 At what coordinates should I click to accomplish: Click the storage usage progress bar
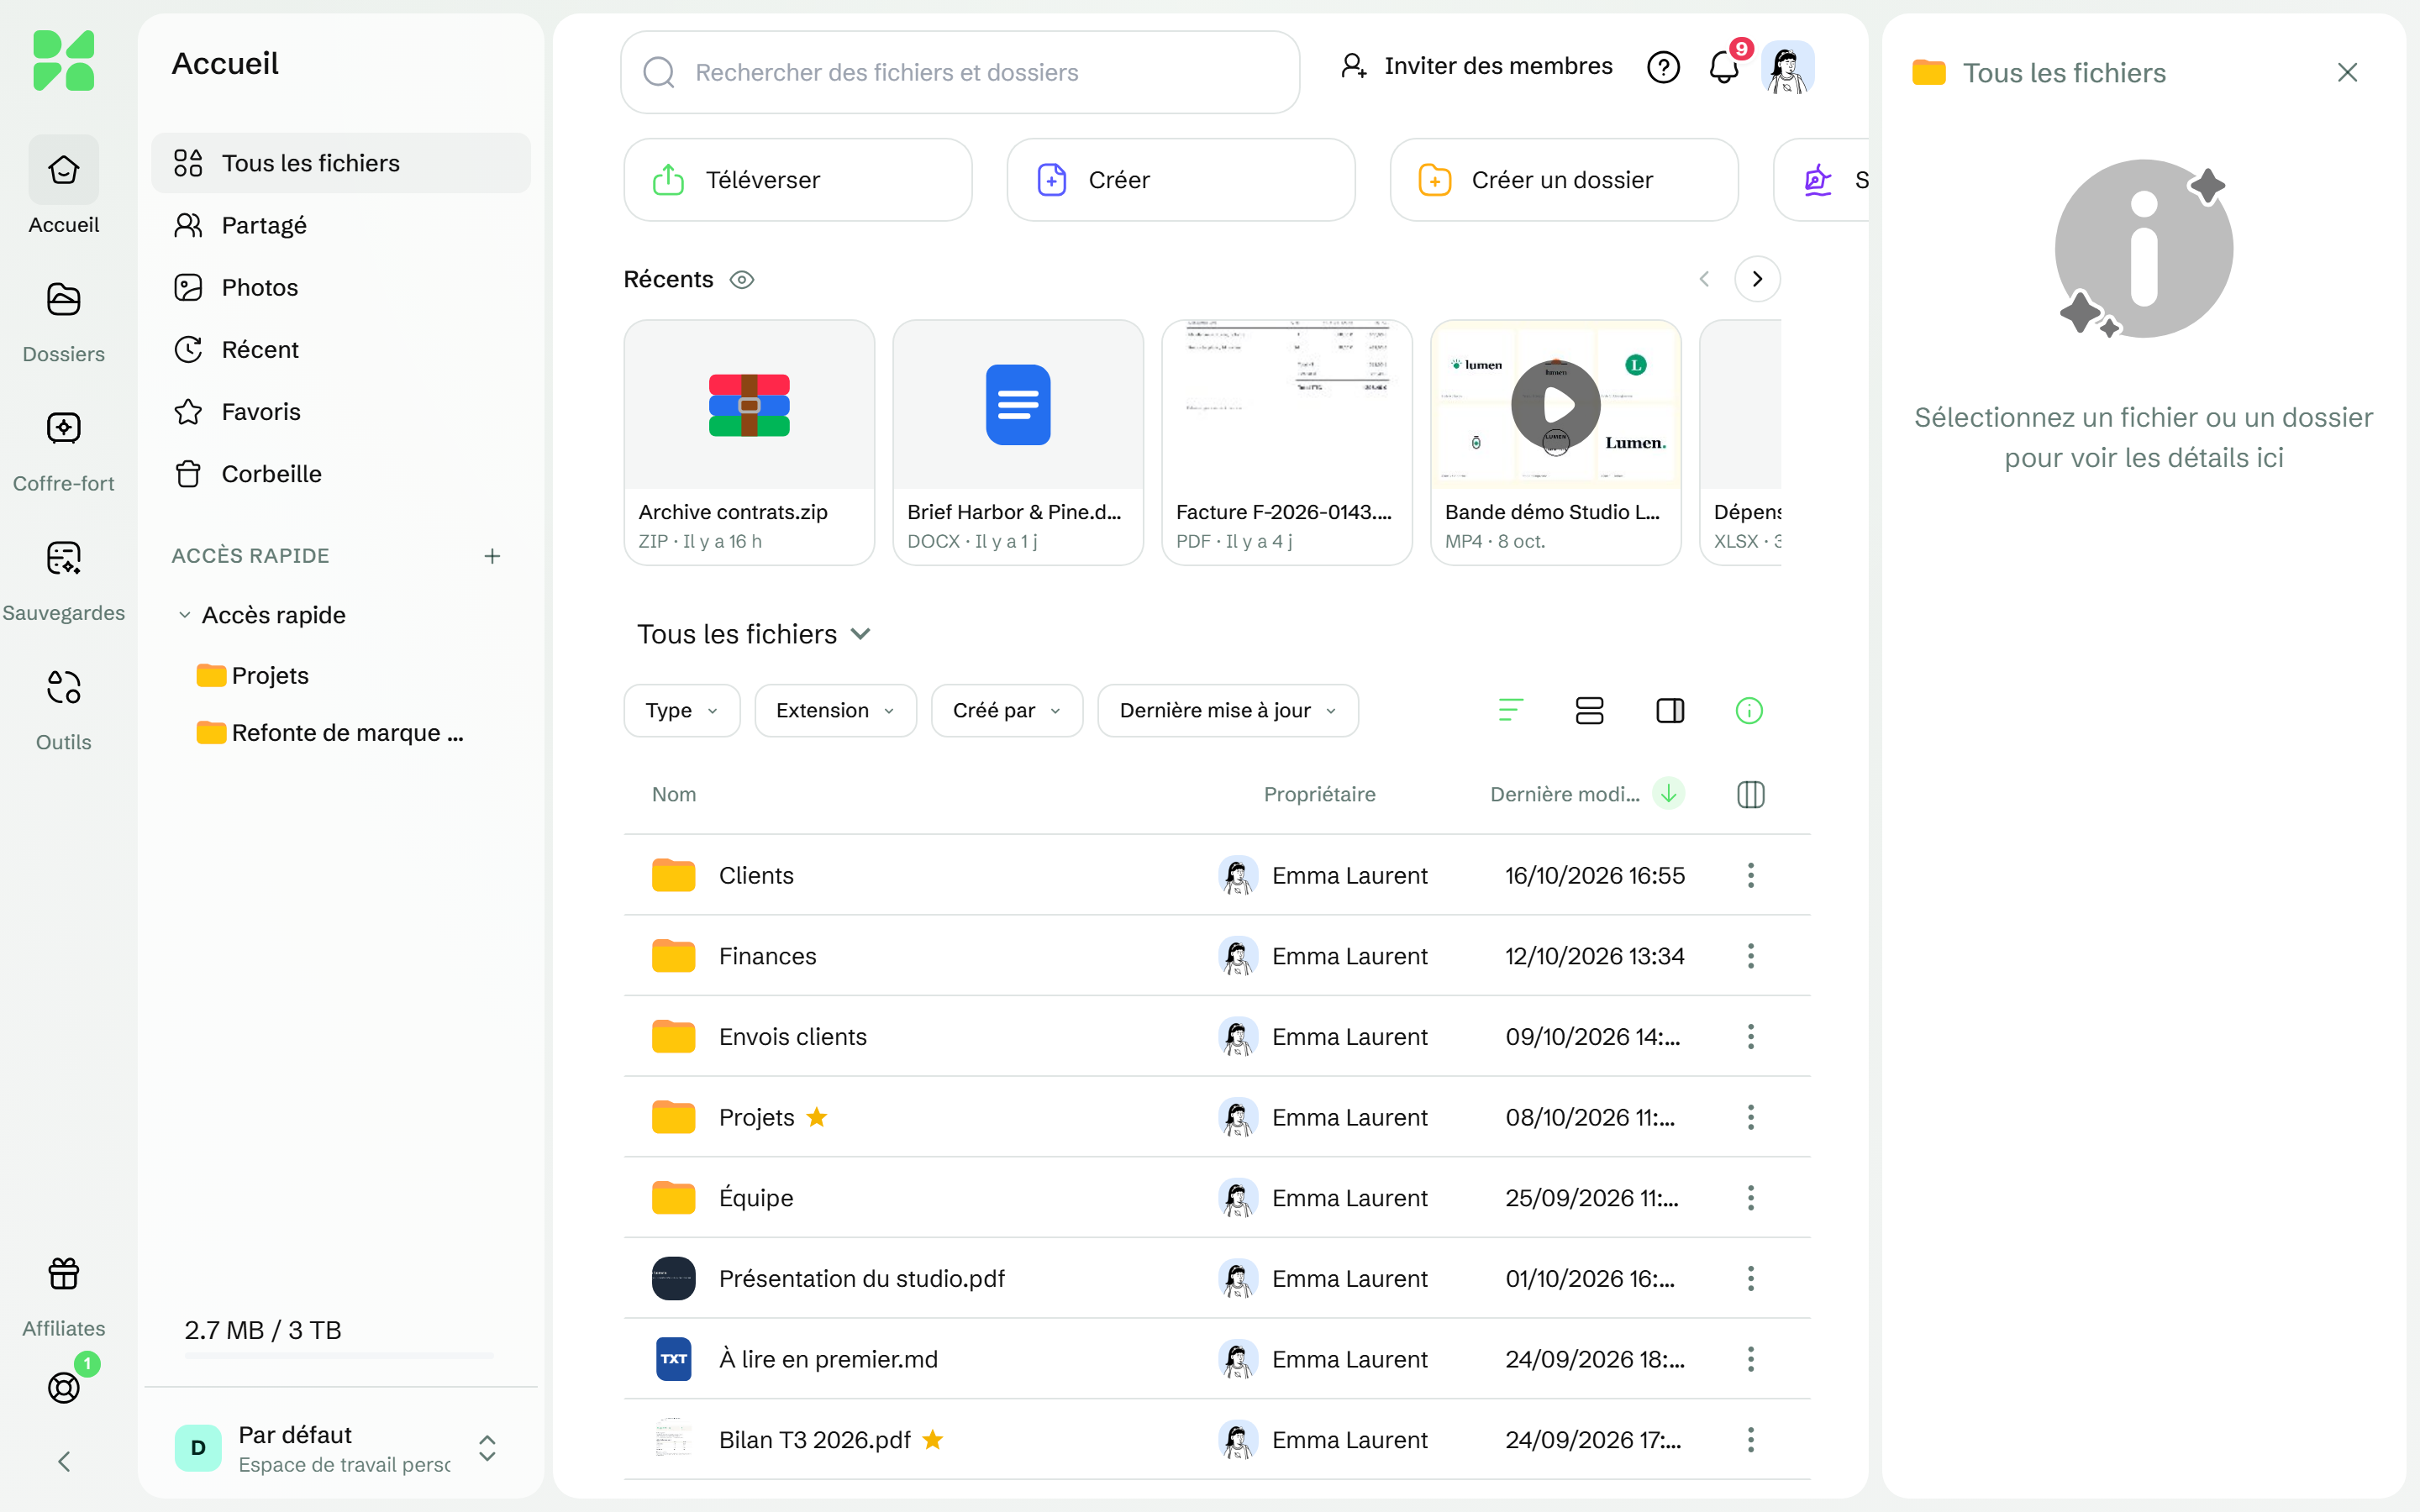[x=339, y=1356]
